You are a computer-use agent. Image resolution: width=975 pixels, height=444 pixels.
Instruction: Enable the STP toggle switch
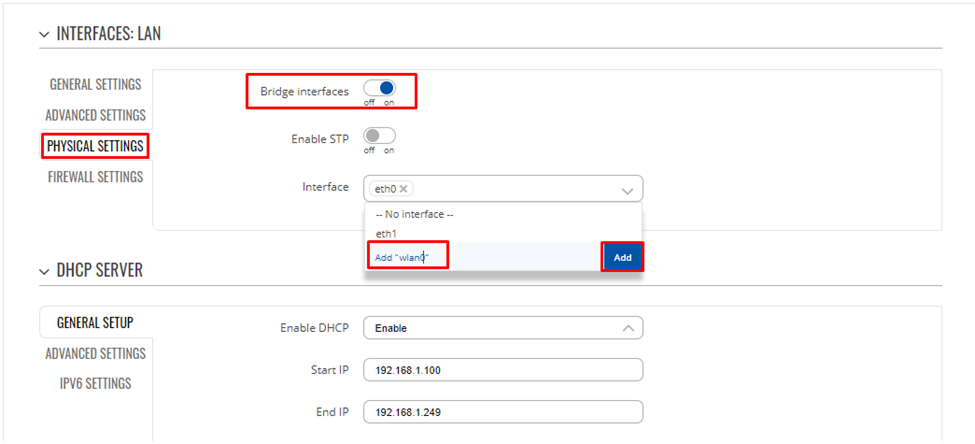(x=379, y=136)
